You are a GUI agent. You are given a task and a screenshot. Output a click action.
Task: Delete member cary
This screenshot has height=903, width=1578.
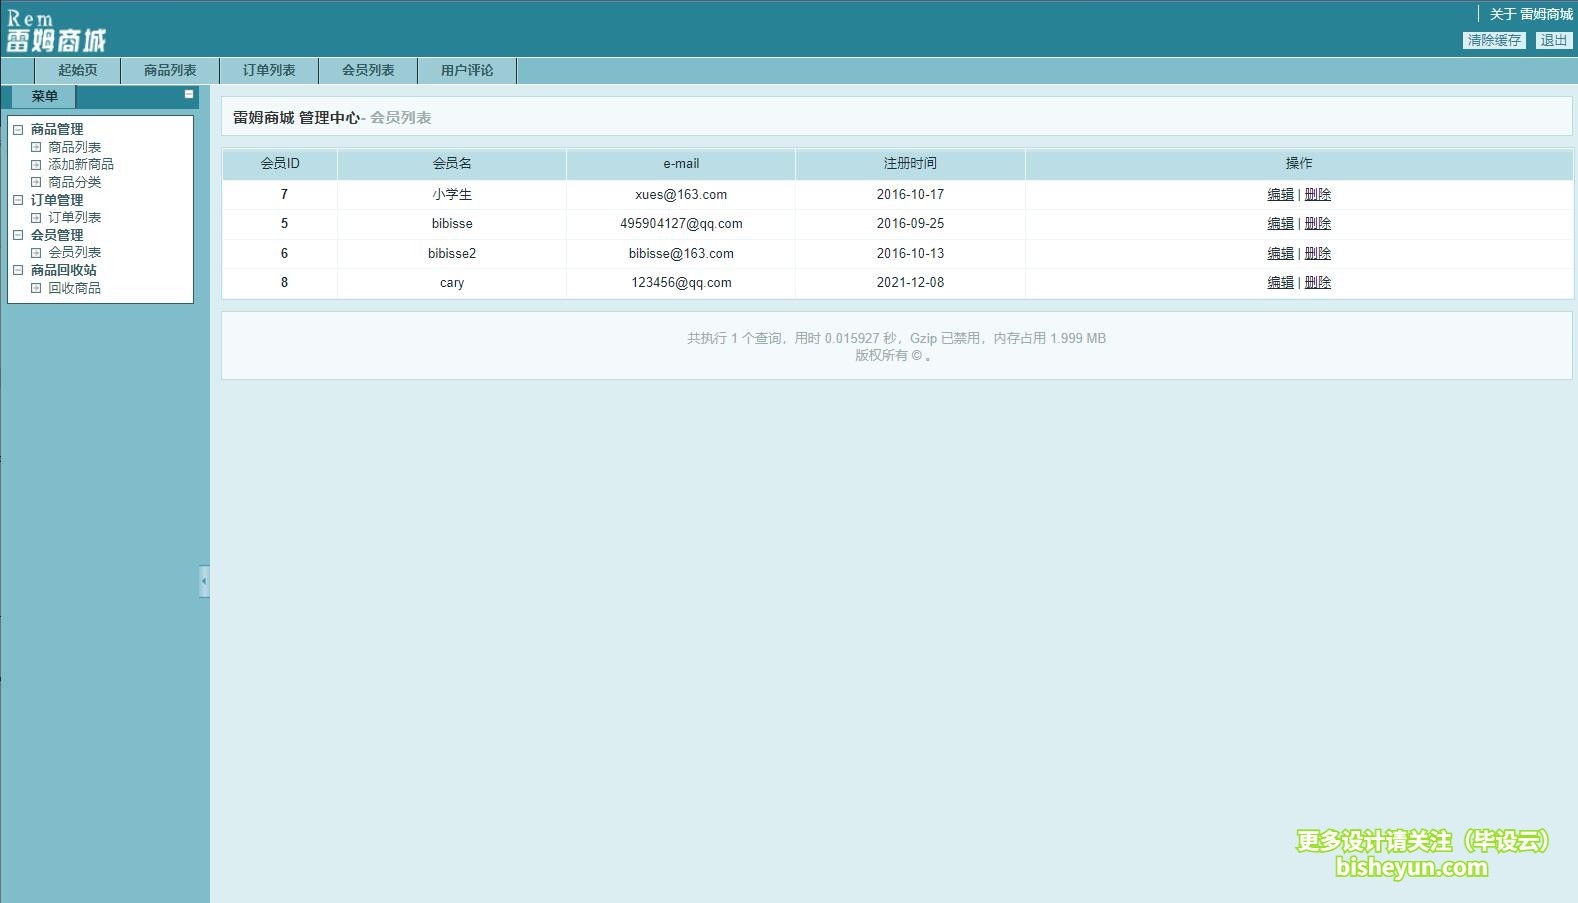coord(1318,282)
